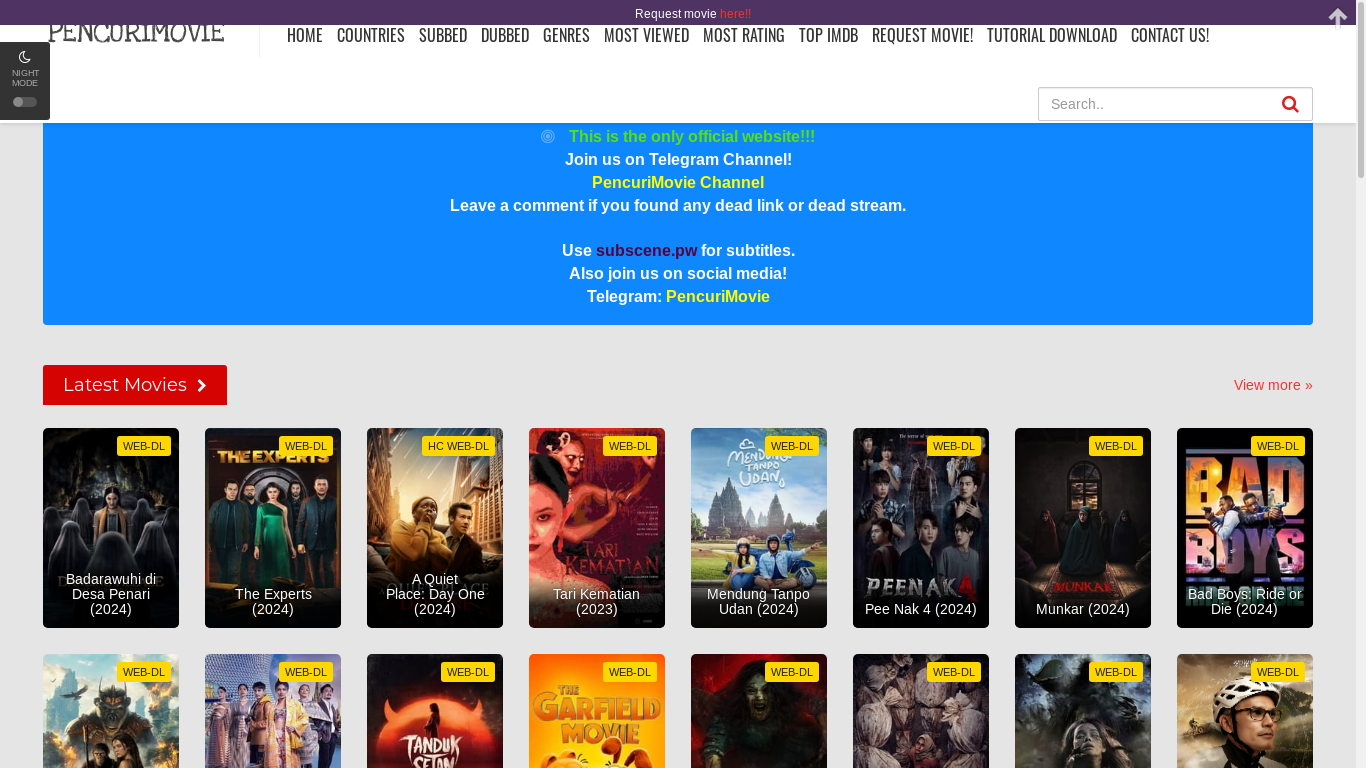Open the Telegram PencuriMovie link
The height and width of the screenshot is (768, 1366).
(718, 296)
